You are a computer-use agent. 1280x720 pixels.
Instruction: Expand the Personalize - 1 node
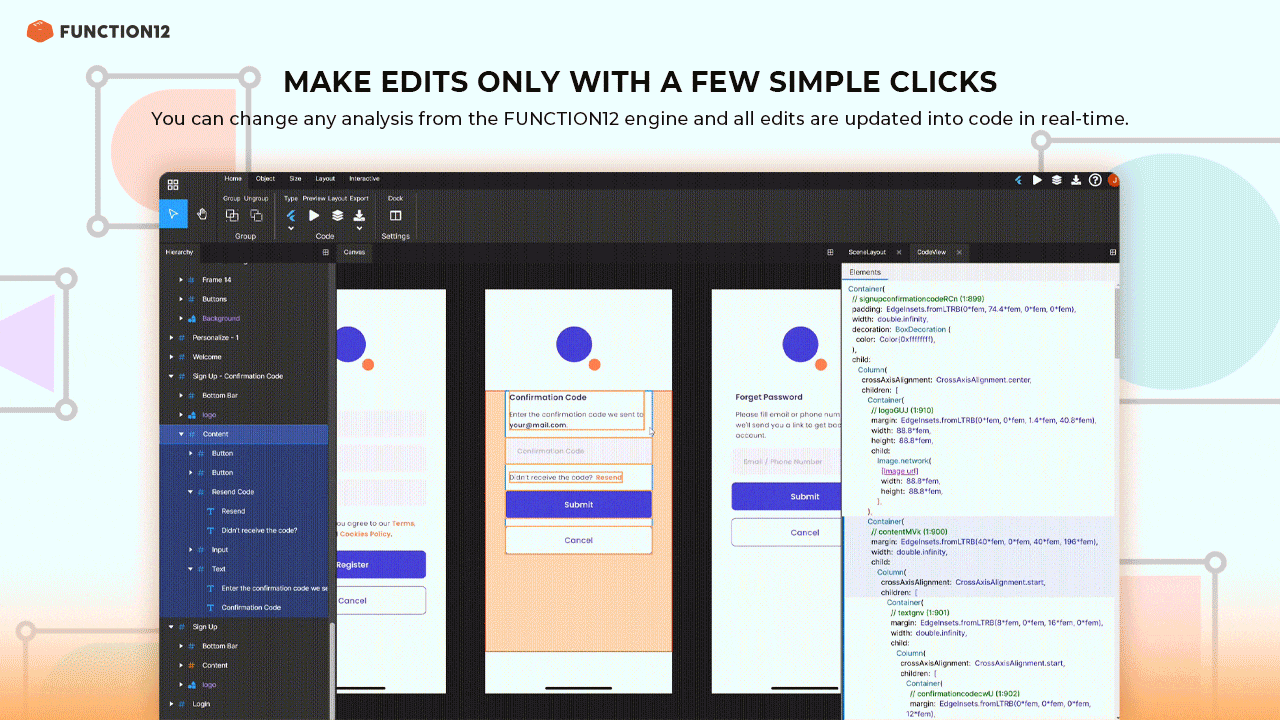click(172, 338)
